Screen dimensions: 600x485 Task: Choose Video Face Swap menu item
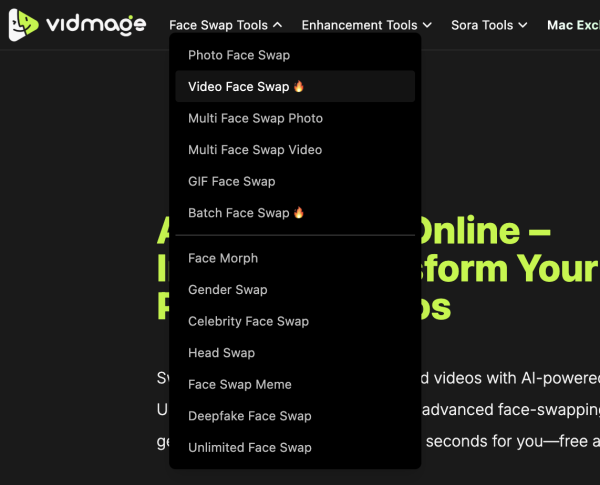click(238, 87)
